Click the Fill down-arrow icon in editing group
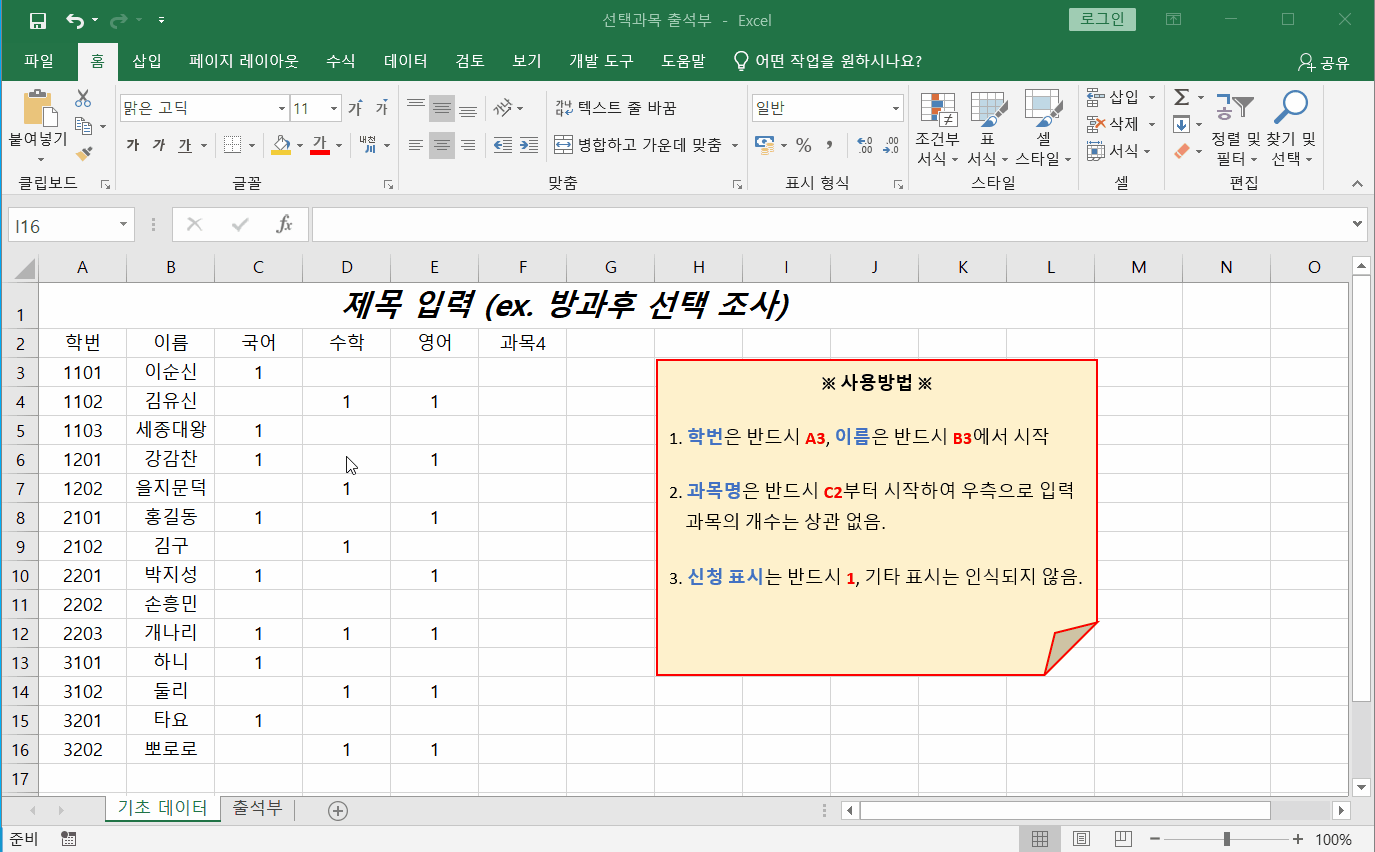The image size is (1375, 852). pyautogui.click(x=1182, y=124)
